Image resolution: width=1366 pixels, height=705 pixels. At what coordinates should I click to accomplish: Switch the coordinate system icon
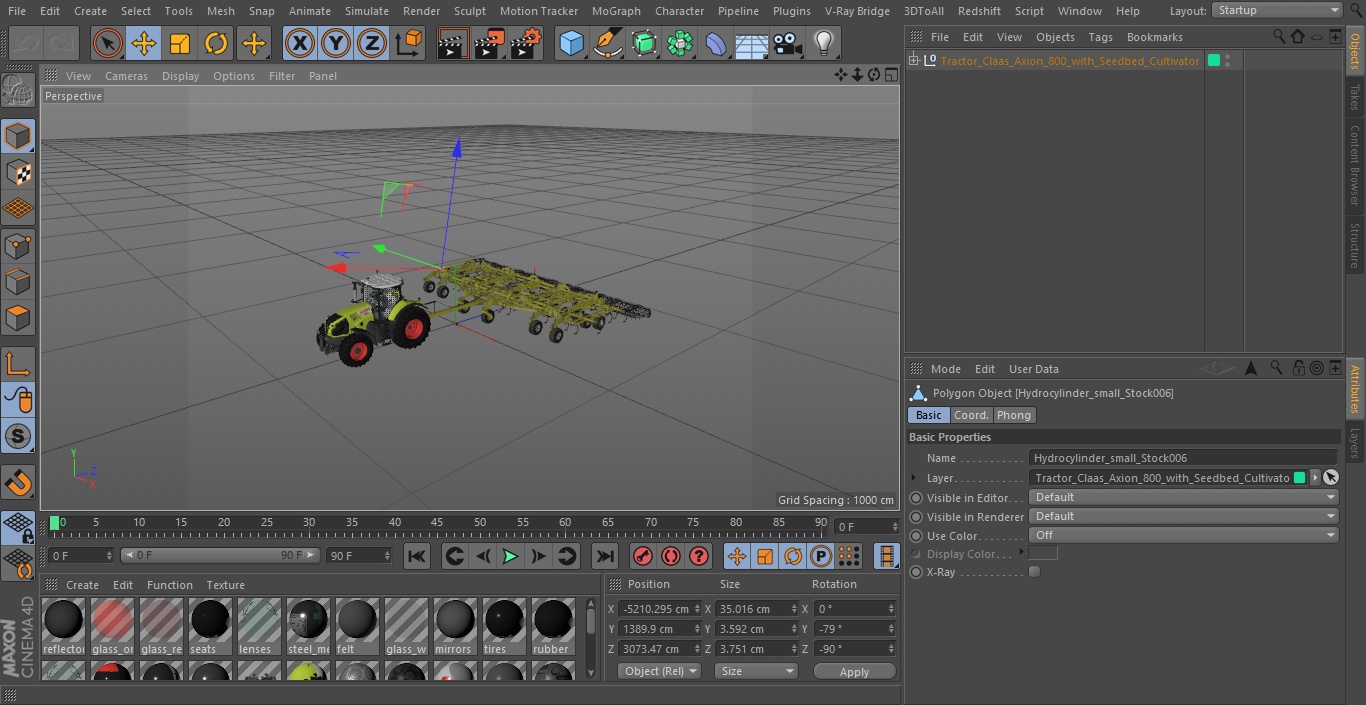[x=409, y=43]
